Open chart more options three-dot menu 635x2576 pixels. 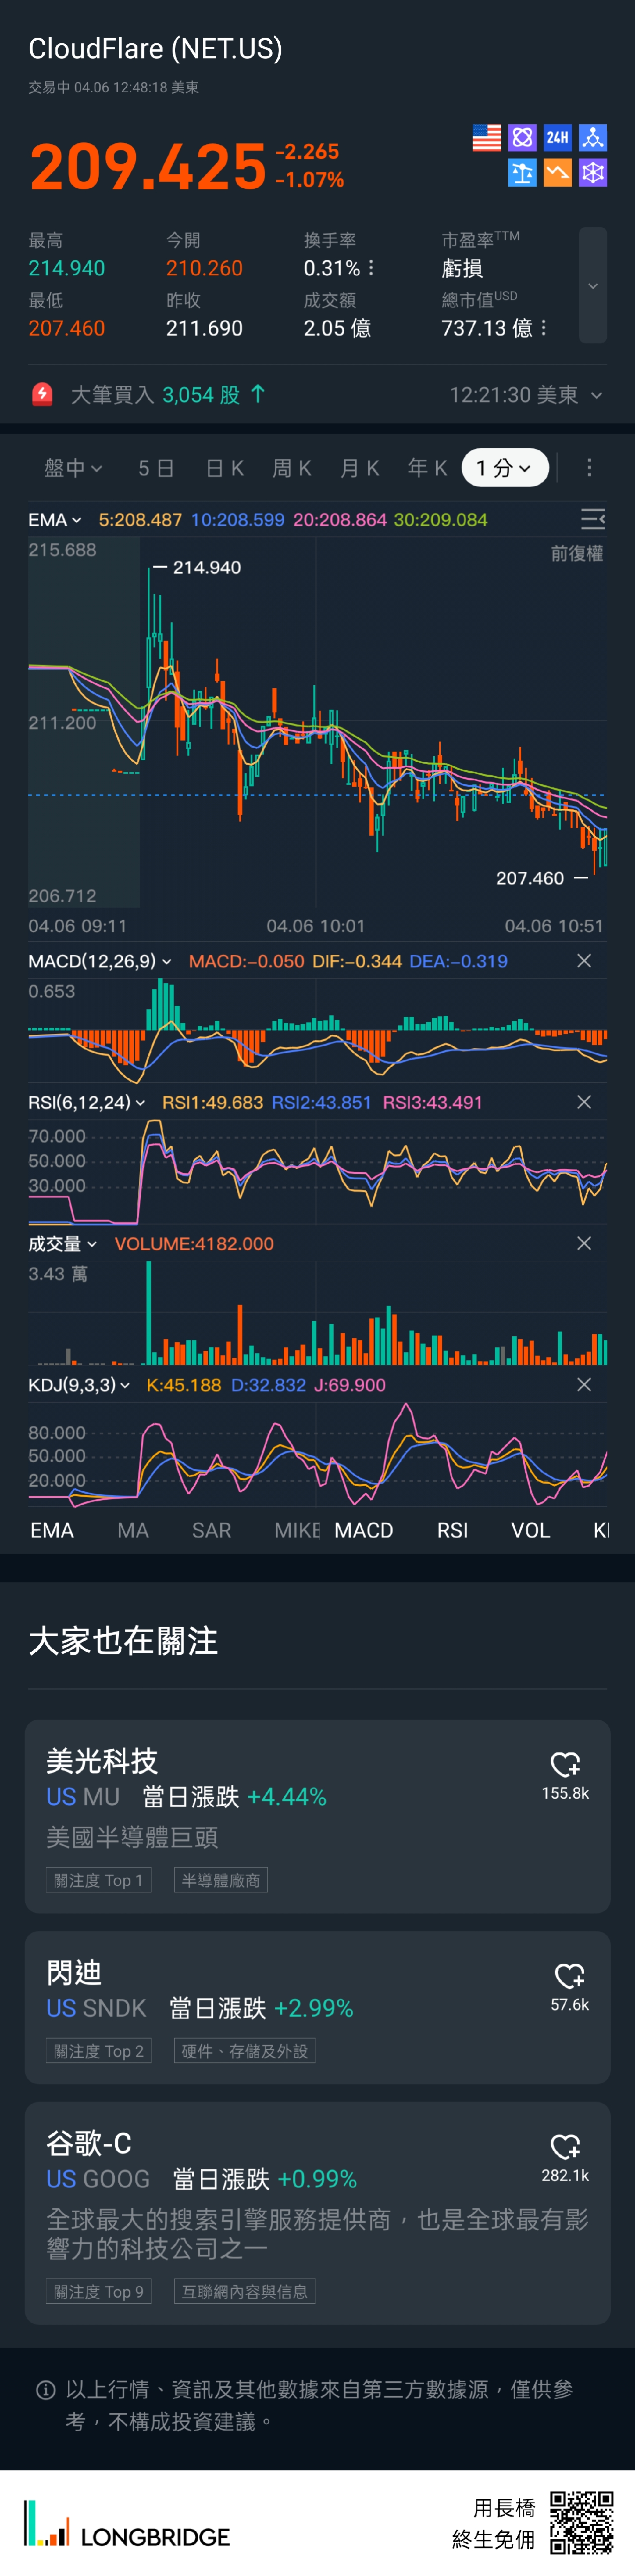point(589,468)
